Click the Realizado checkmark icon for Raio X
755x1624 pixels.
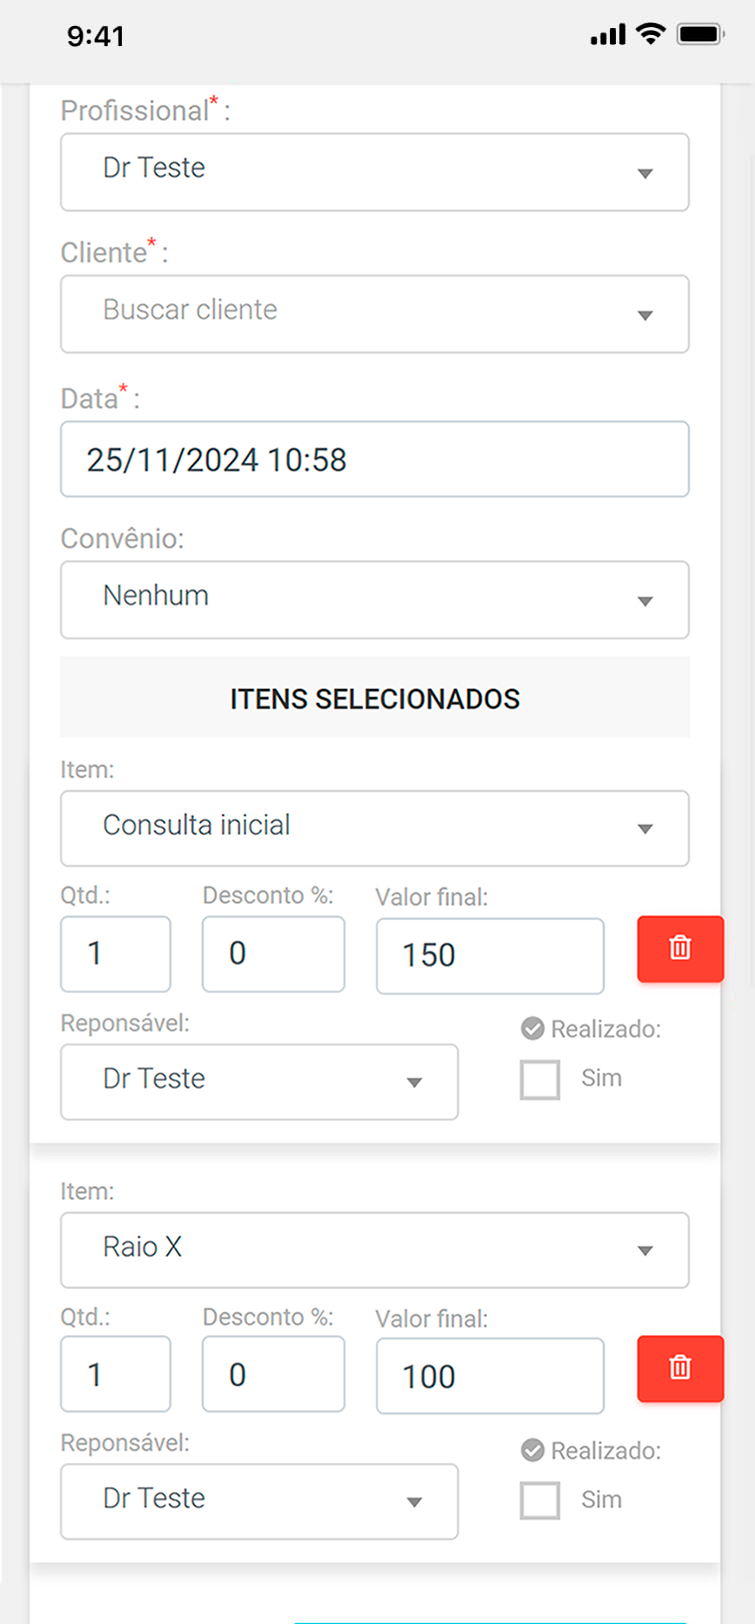click(533, 1450)
